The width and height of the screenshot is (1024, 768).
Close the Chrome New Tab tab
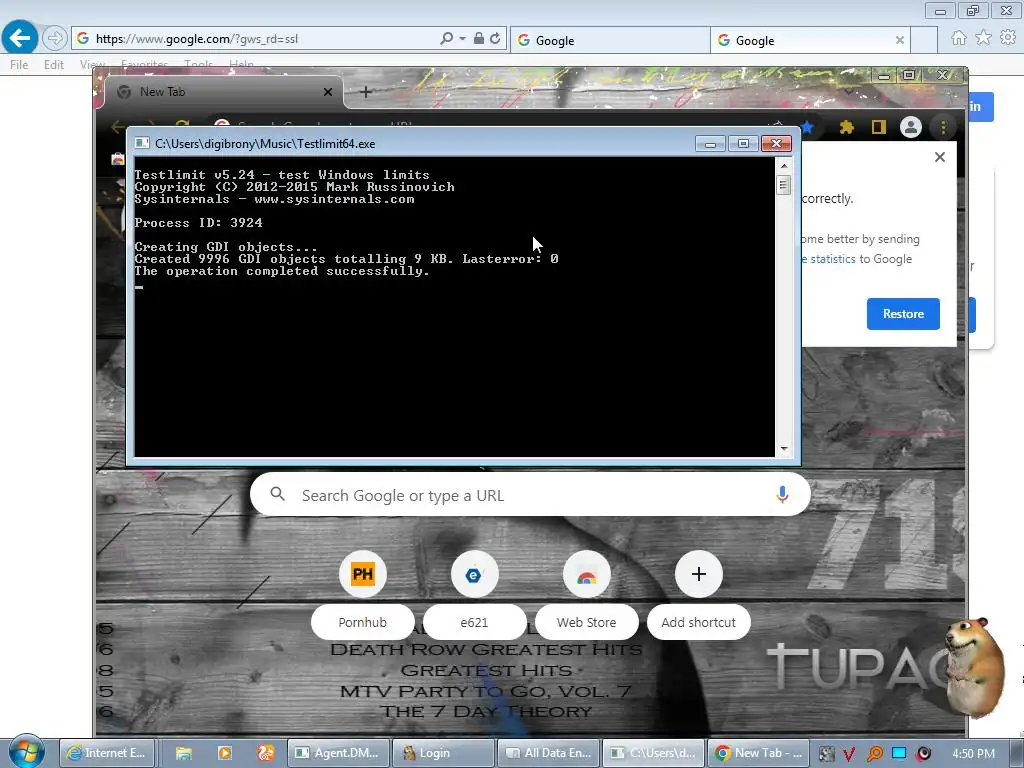tap(328, 92)
